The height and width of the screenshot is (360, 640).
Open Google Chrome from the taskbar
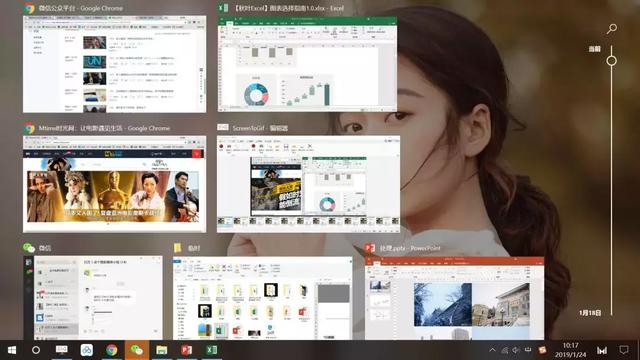(111, 350)
